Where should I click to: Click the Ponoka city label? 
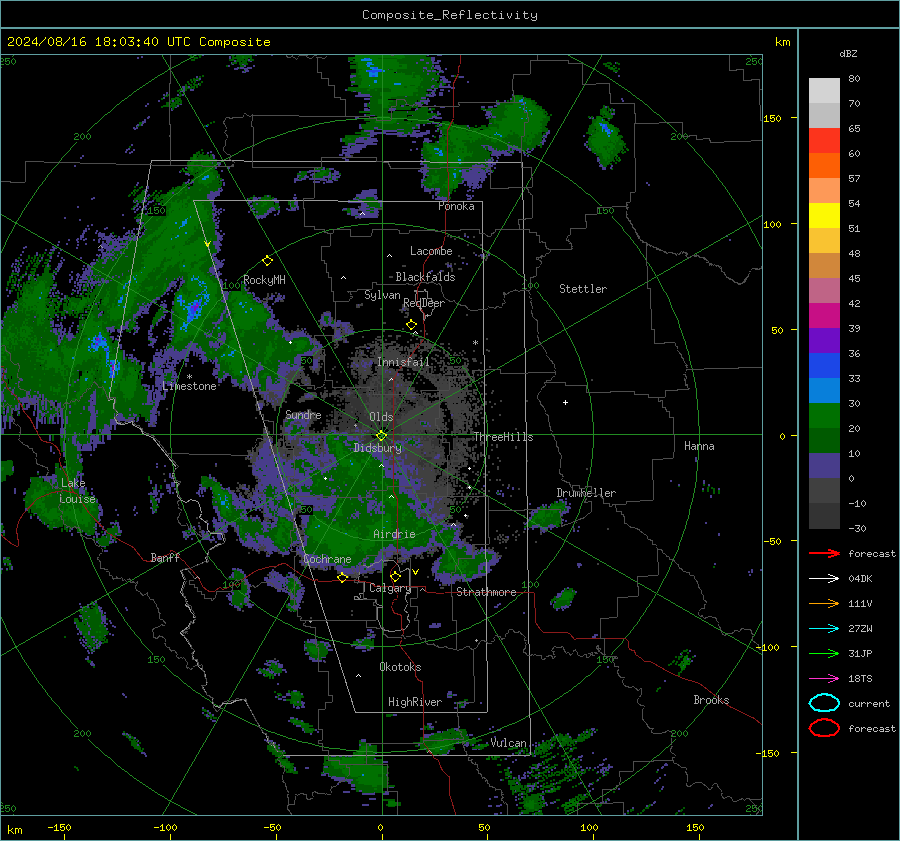point(456,206)
